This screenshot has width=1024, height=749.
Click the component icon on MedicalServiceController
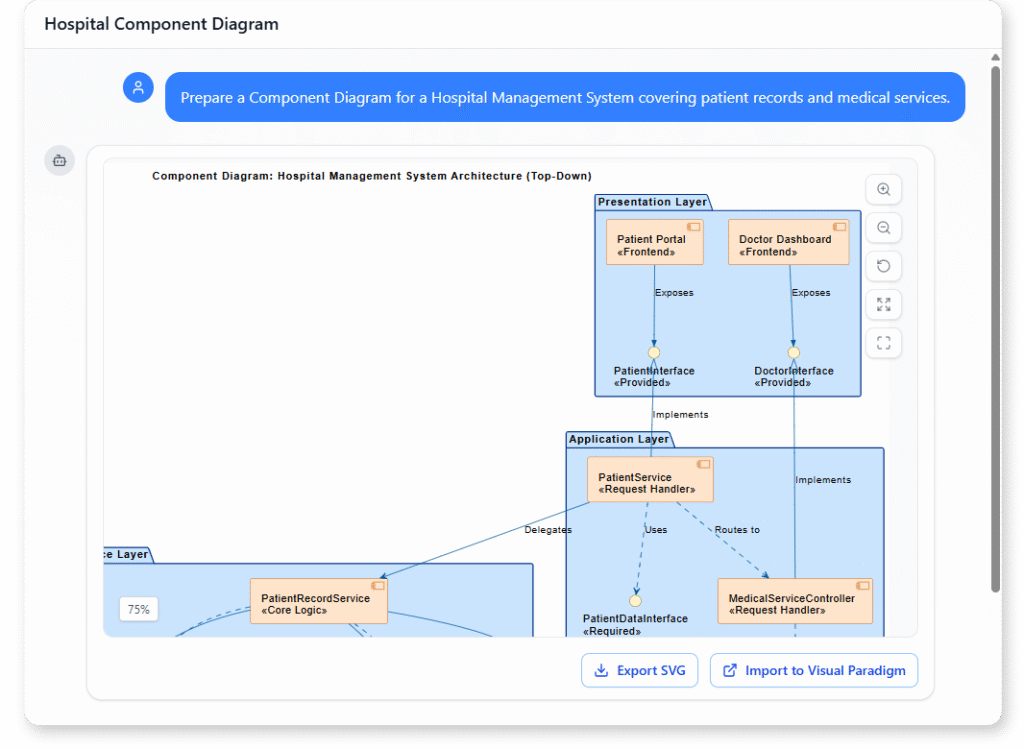tap(861, 584)
